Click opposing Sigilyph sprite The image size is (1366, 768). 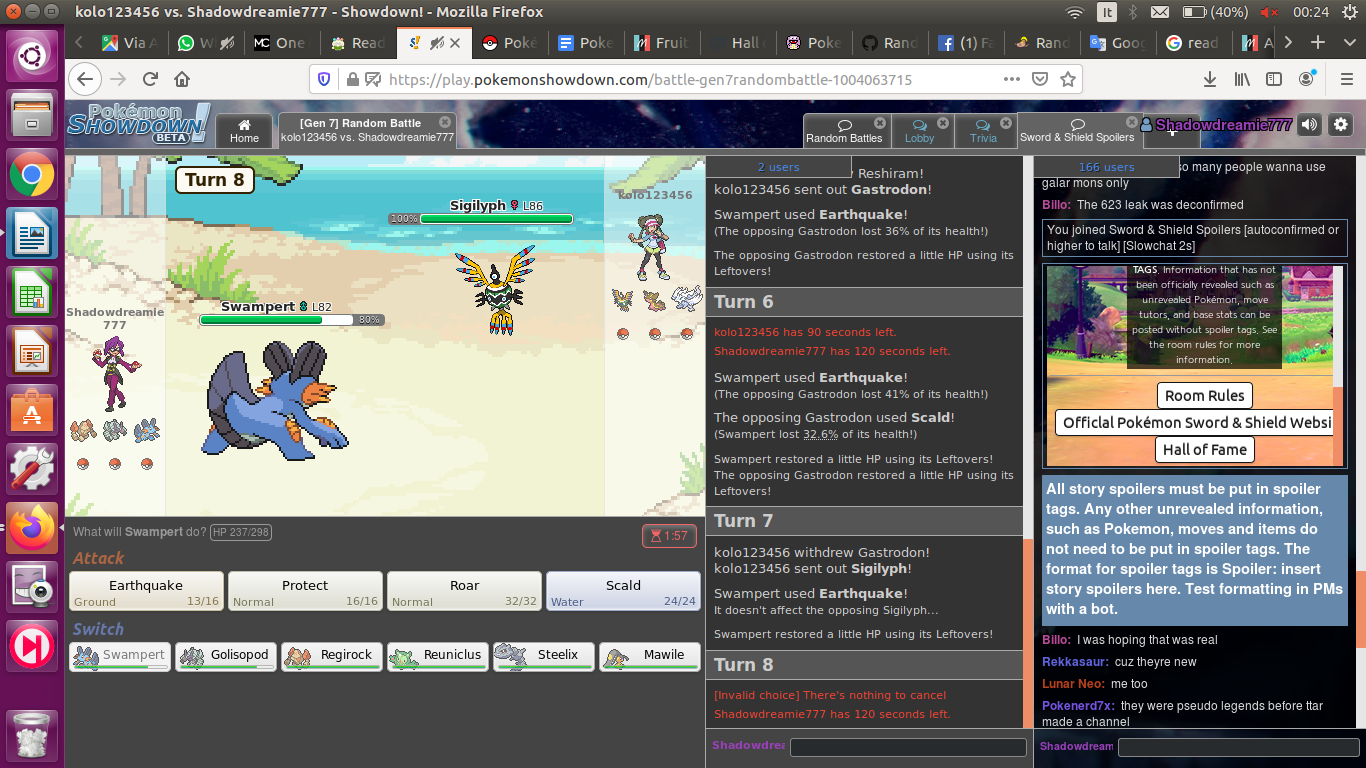click(495, 289)
